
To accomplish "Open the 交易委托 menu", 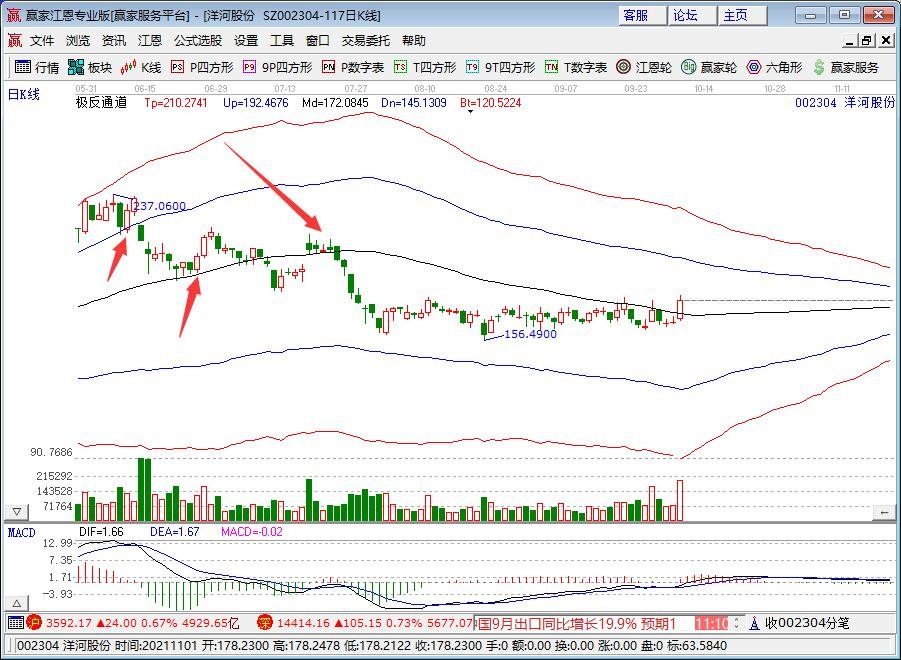I will [x=366, y=41].
